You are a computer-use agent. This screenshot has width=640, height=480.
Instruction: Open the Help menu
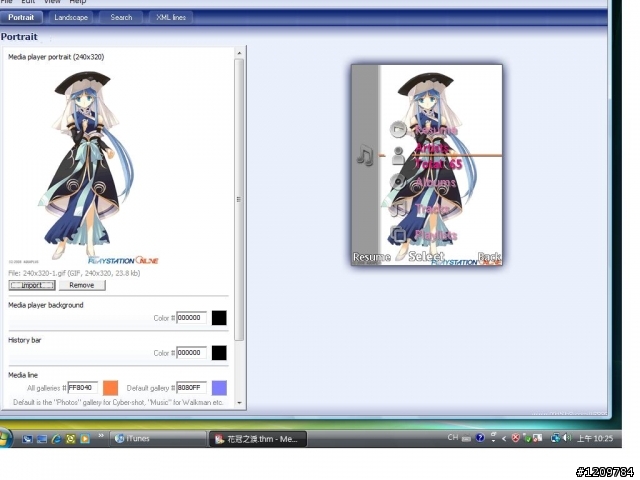pyautogui.click(x=78, y=2)
